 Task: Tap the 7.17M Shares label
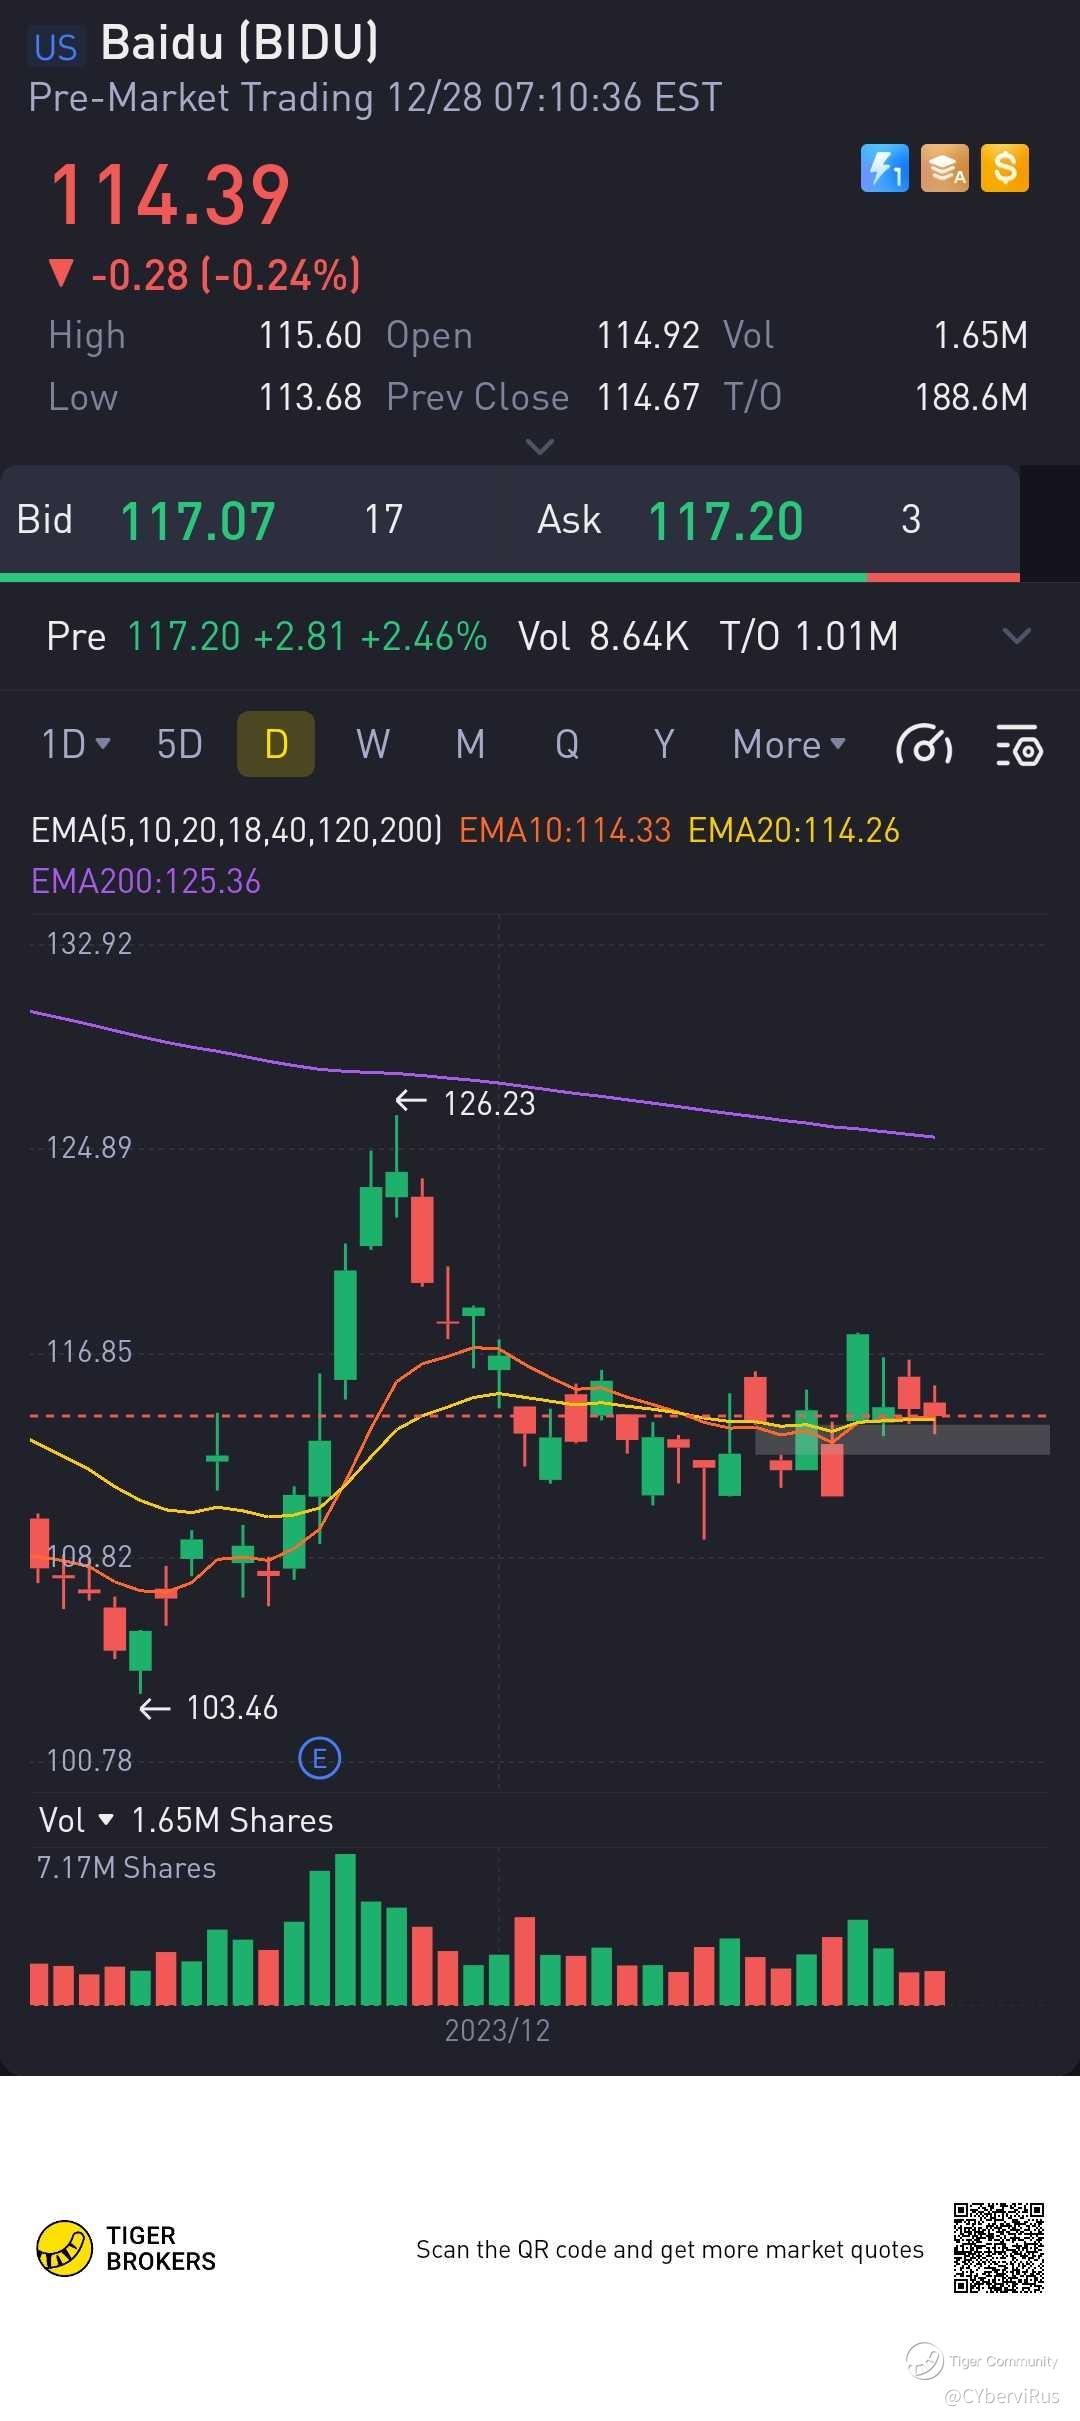tap(126, 1868)
